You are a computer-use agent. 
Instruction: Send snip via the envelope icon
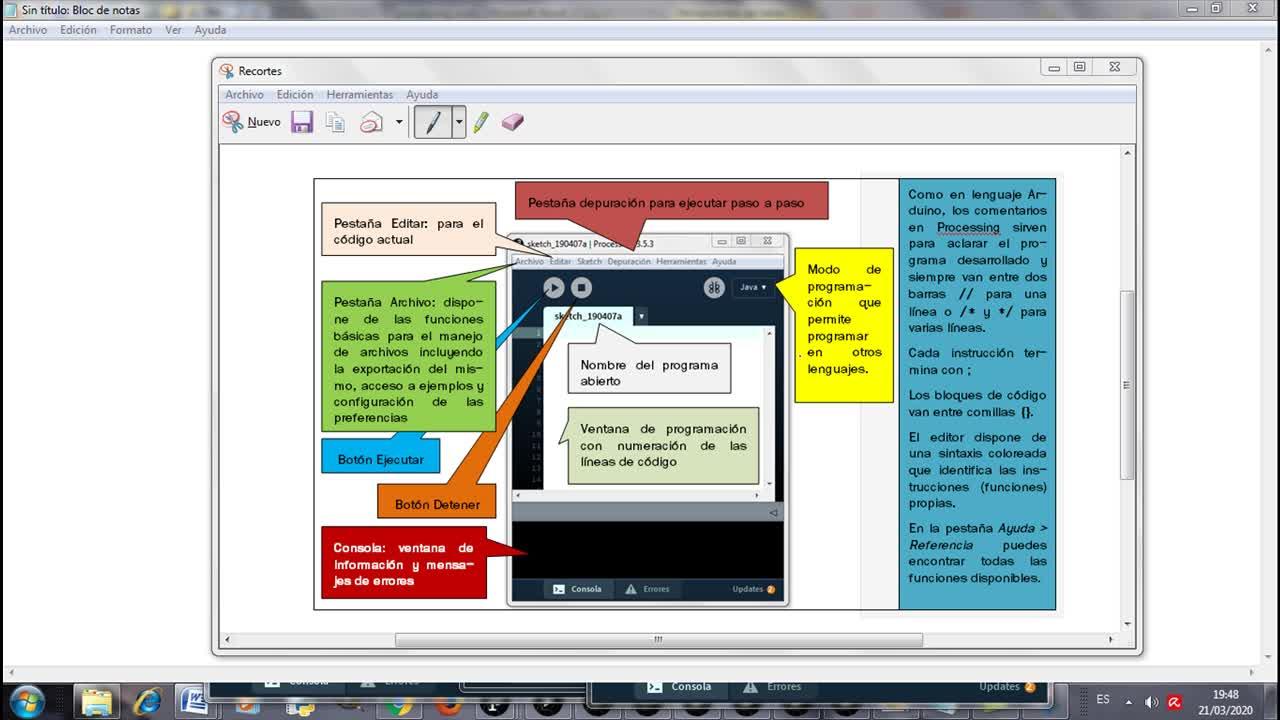coord(372,122)
